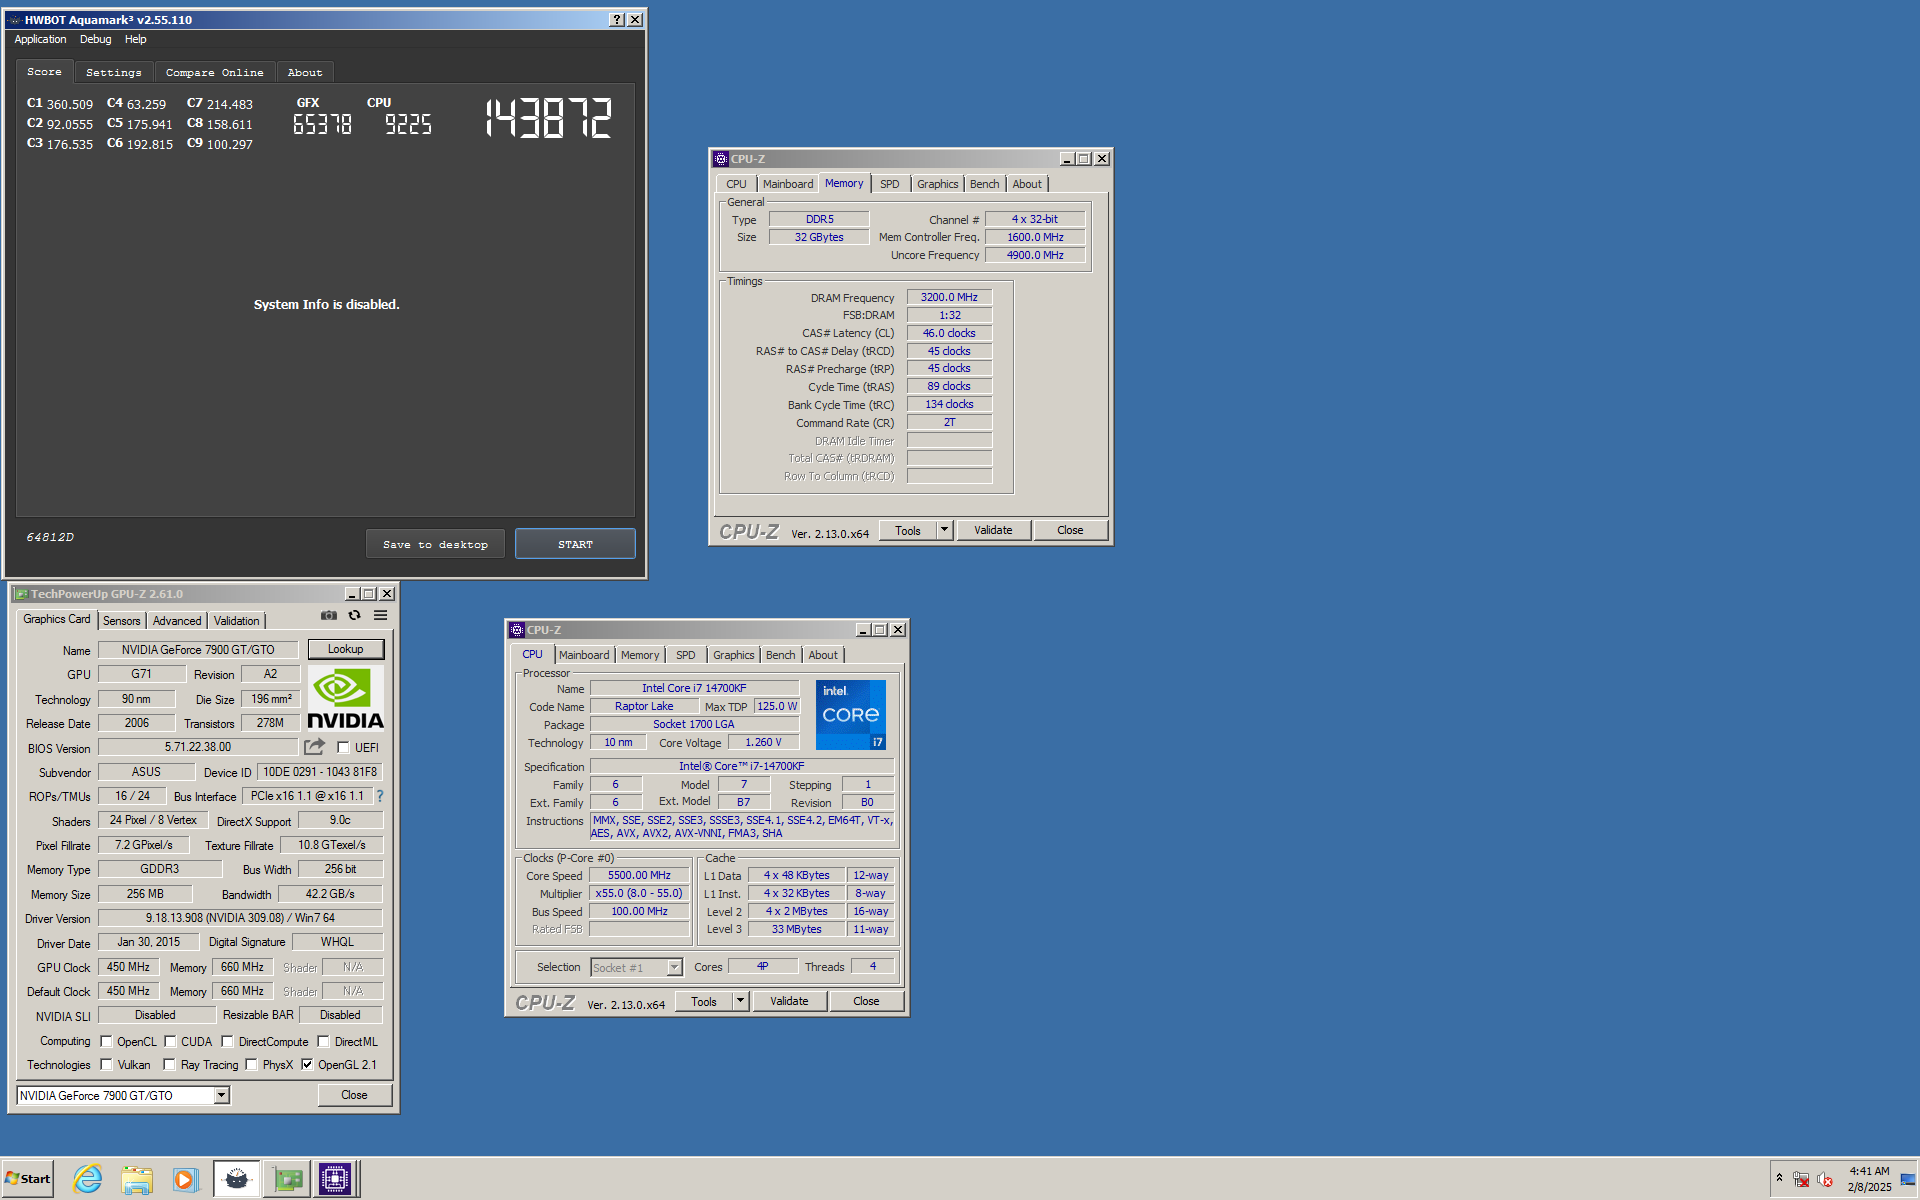Image resolution: width=1920 pixels, height=1200 pixels.
Task: Click the taskbar clock showing 4:41 AM
Action: pyautogui.click(x=1869, y=1179)
